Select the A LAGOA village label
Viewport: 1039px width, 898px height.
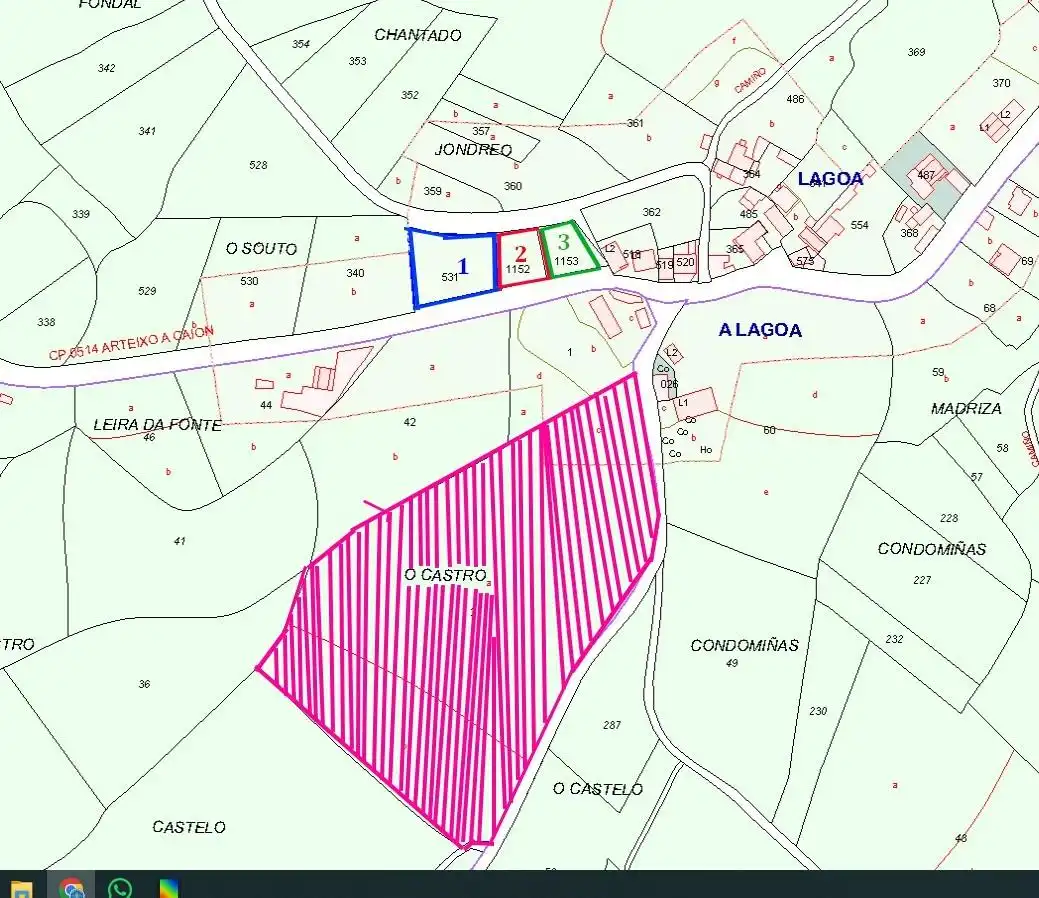coord(760,330)
